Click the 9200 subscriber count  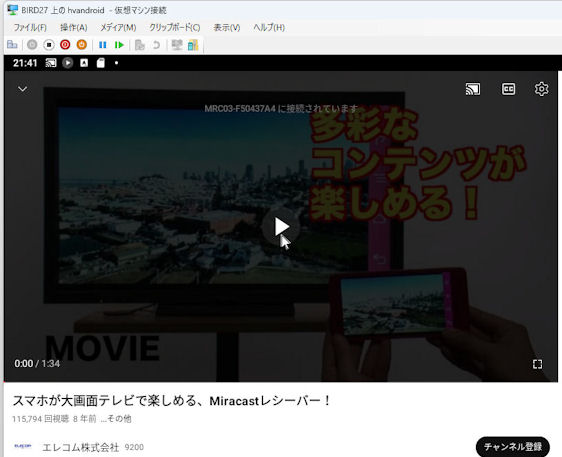pyautogui.click(x=134, y=447)
